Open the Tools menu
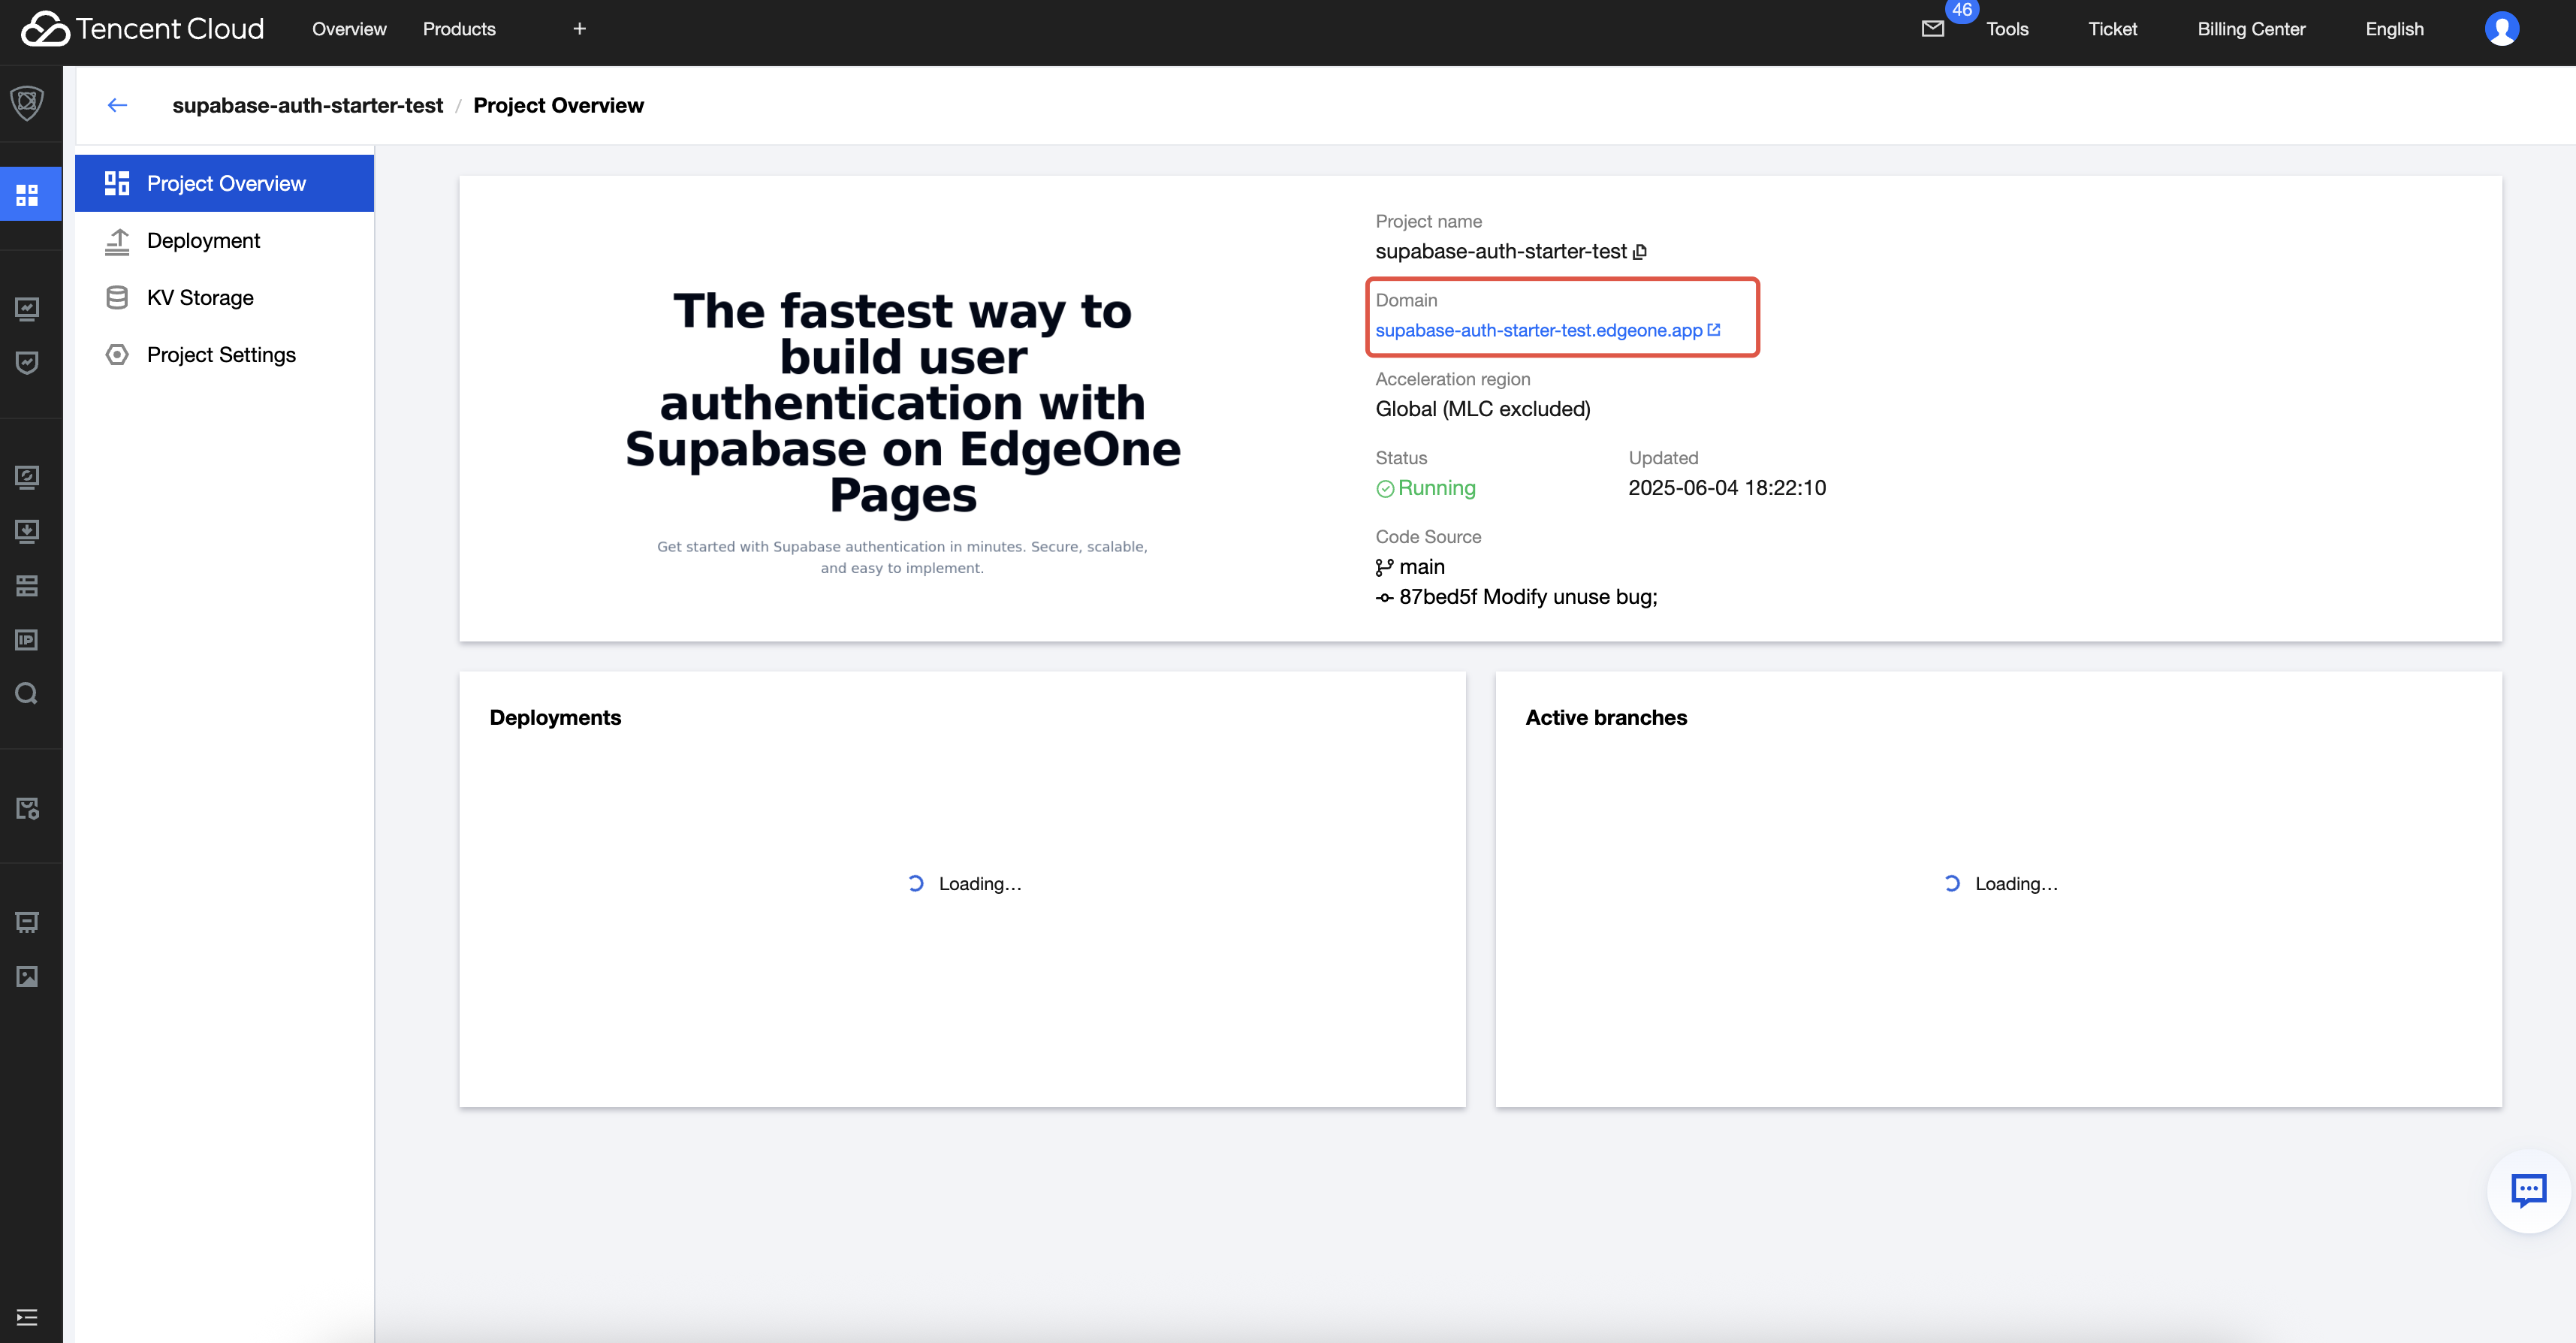2576x1343 pixels. coord(2007,29)
